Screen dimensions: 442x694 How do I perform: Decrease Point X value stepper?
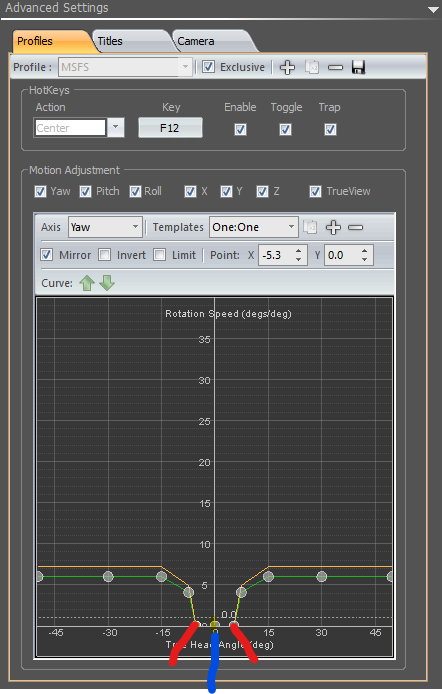[299, 259]
